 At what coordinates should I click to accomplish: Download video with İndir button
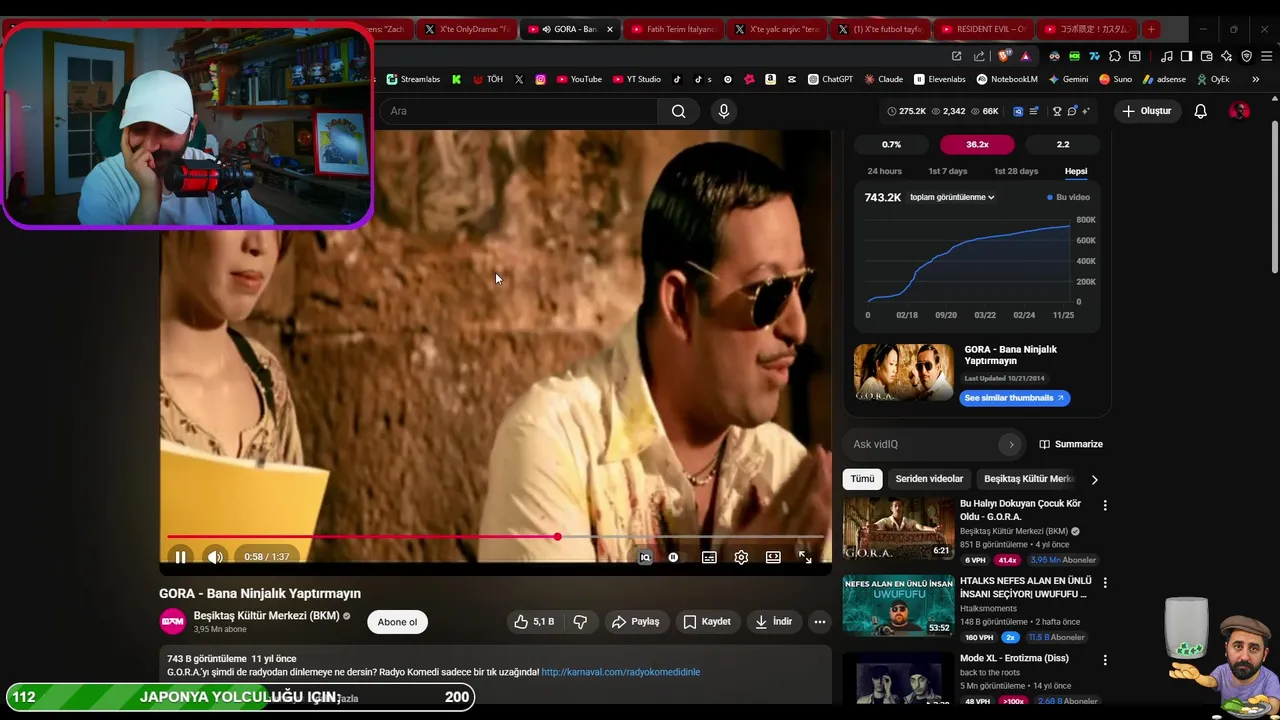(773, 621)
